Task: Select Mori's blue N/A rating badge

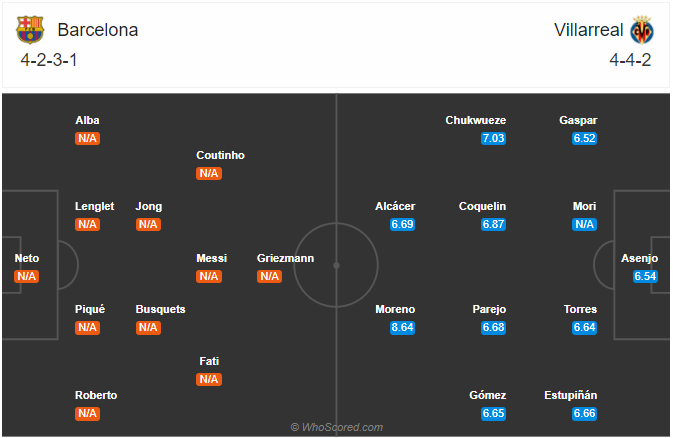Action: point(584,224)
